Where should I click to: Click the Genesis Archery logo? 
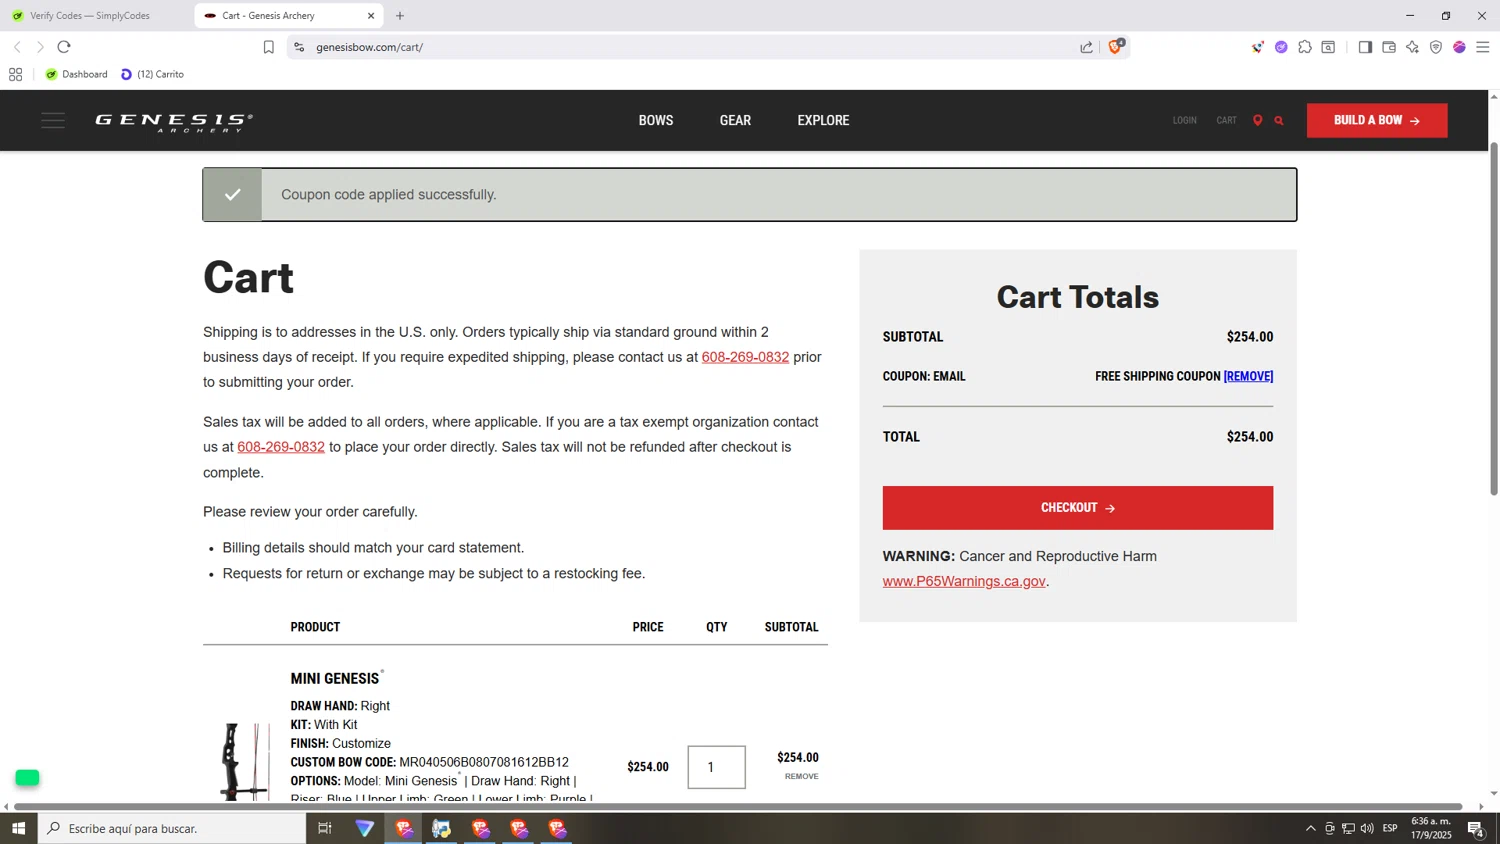click(x=174, y=122)
